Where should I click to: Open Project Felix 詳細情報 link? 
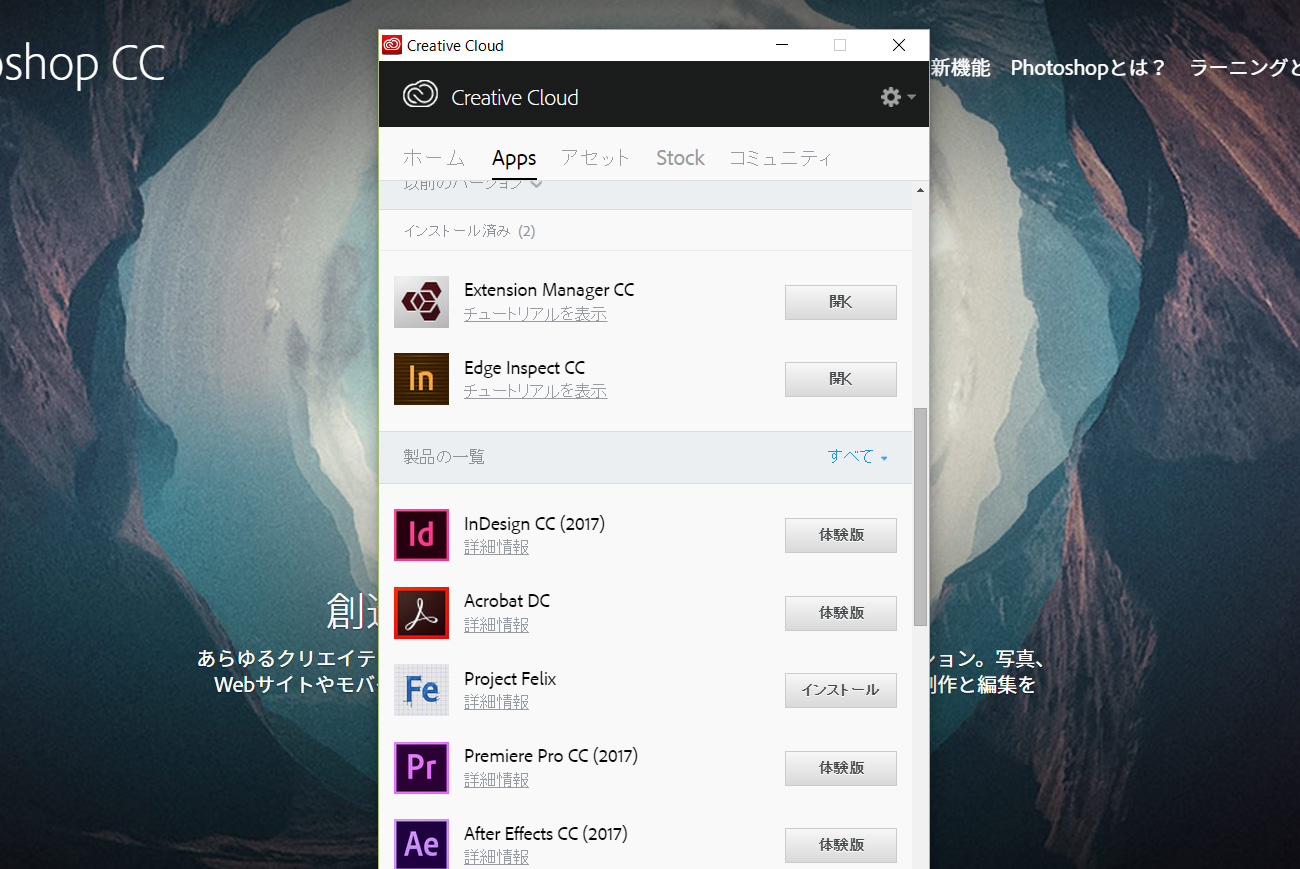click(x=497, y=702)
